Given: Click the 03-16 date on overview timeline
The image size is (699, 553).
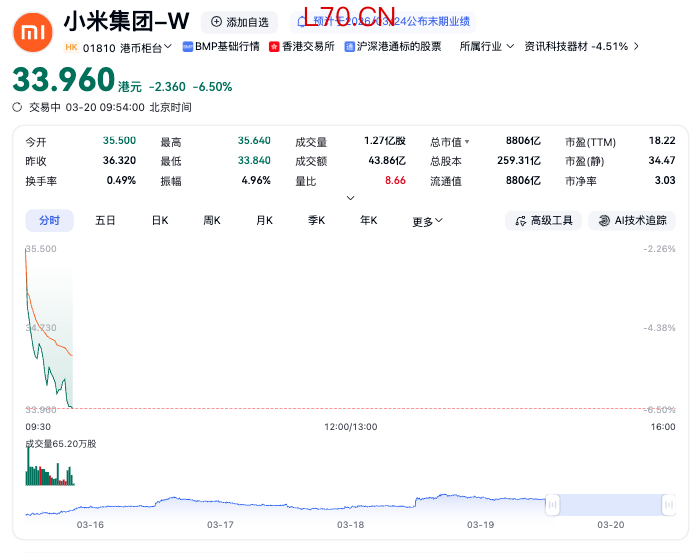Looking at the screenshot, I should (90, 525).
